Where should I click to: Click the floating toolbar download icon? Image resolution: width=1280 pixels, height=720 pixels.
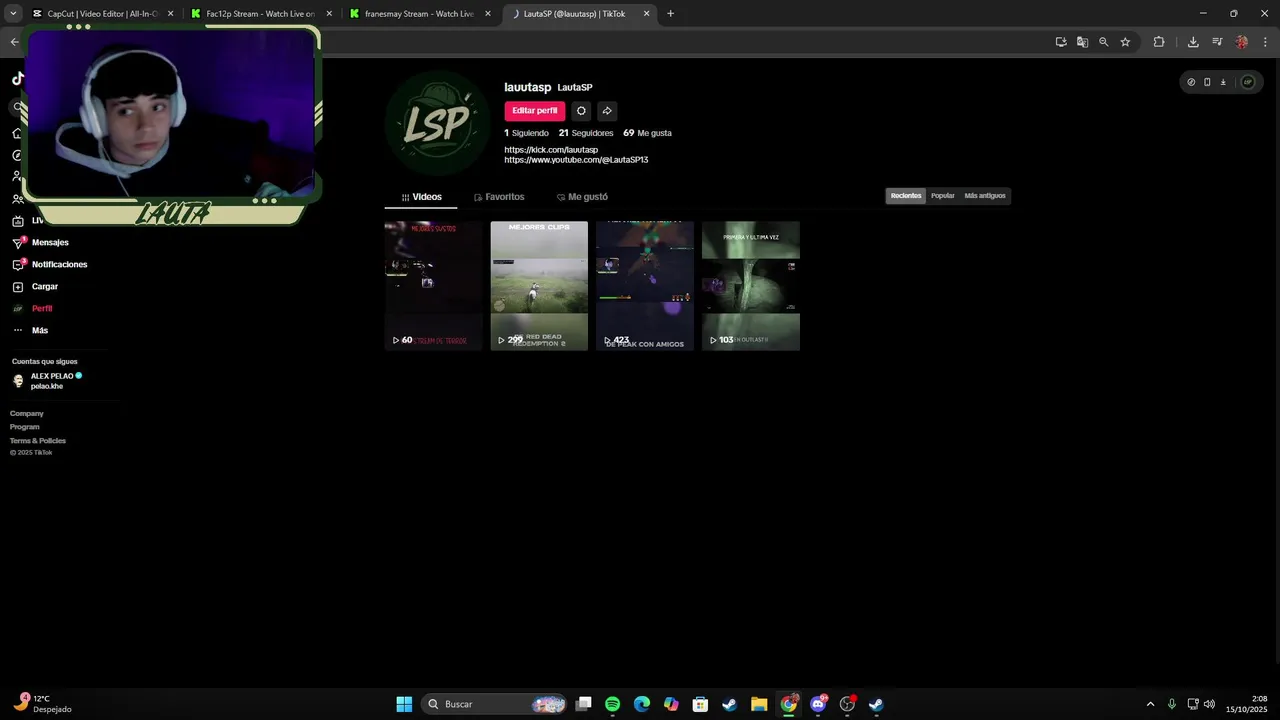pyautogui.click(x=1223, y=82)
